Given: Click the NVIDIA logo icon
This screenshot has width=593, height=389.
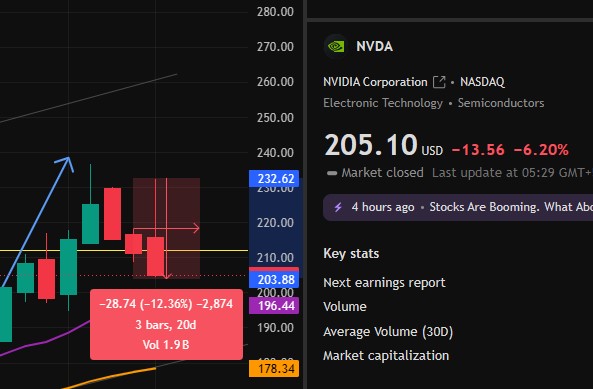Looking at the screenshot, I should coord(335,46).
